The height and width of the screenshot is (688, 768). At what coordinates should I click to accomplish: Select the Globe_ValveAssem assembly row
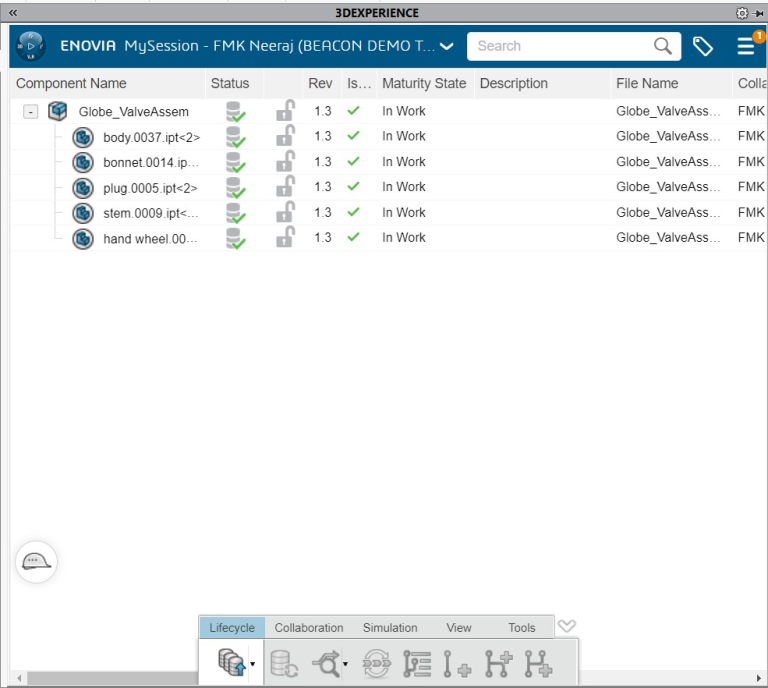(x=387, y=111)
